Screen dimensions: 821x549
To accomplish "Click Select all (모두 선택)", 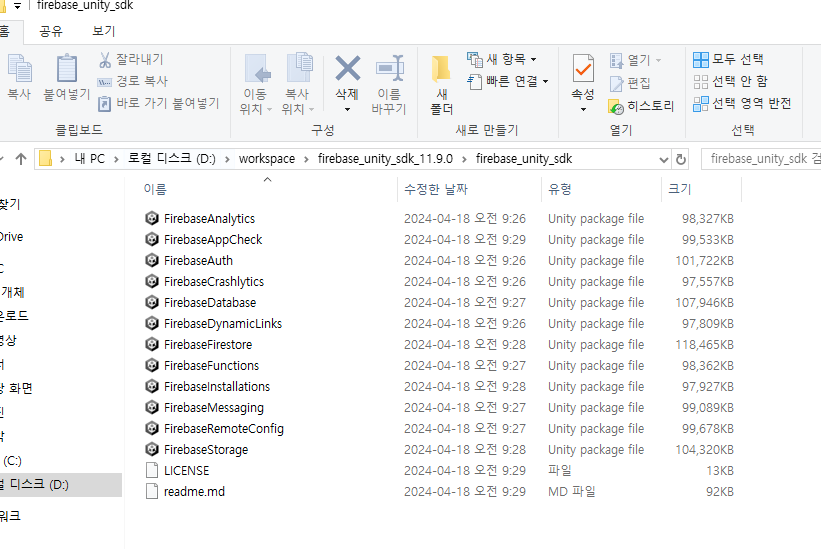I will point(728,59).
